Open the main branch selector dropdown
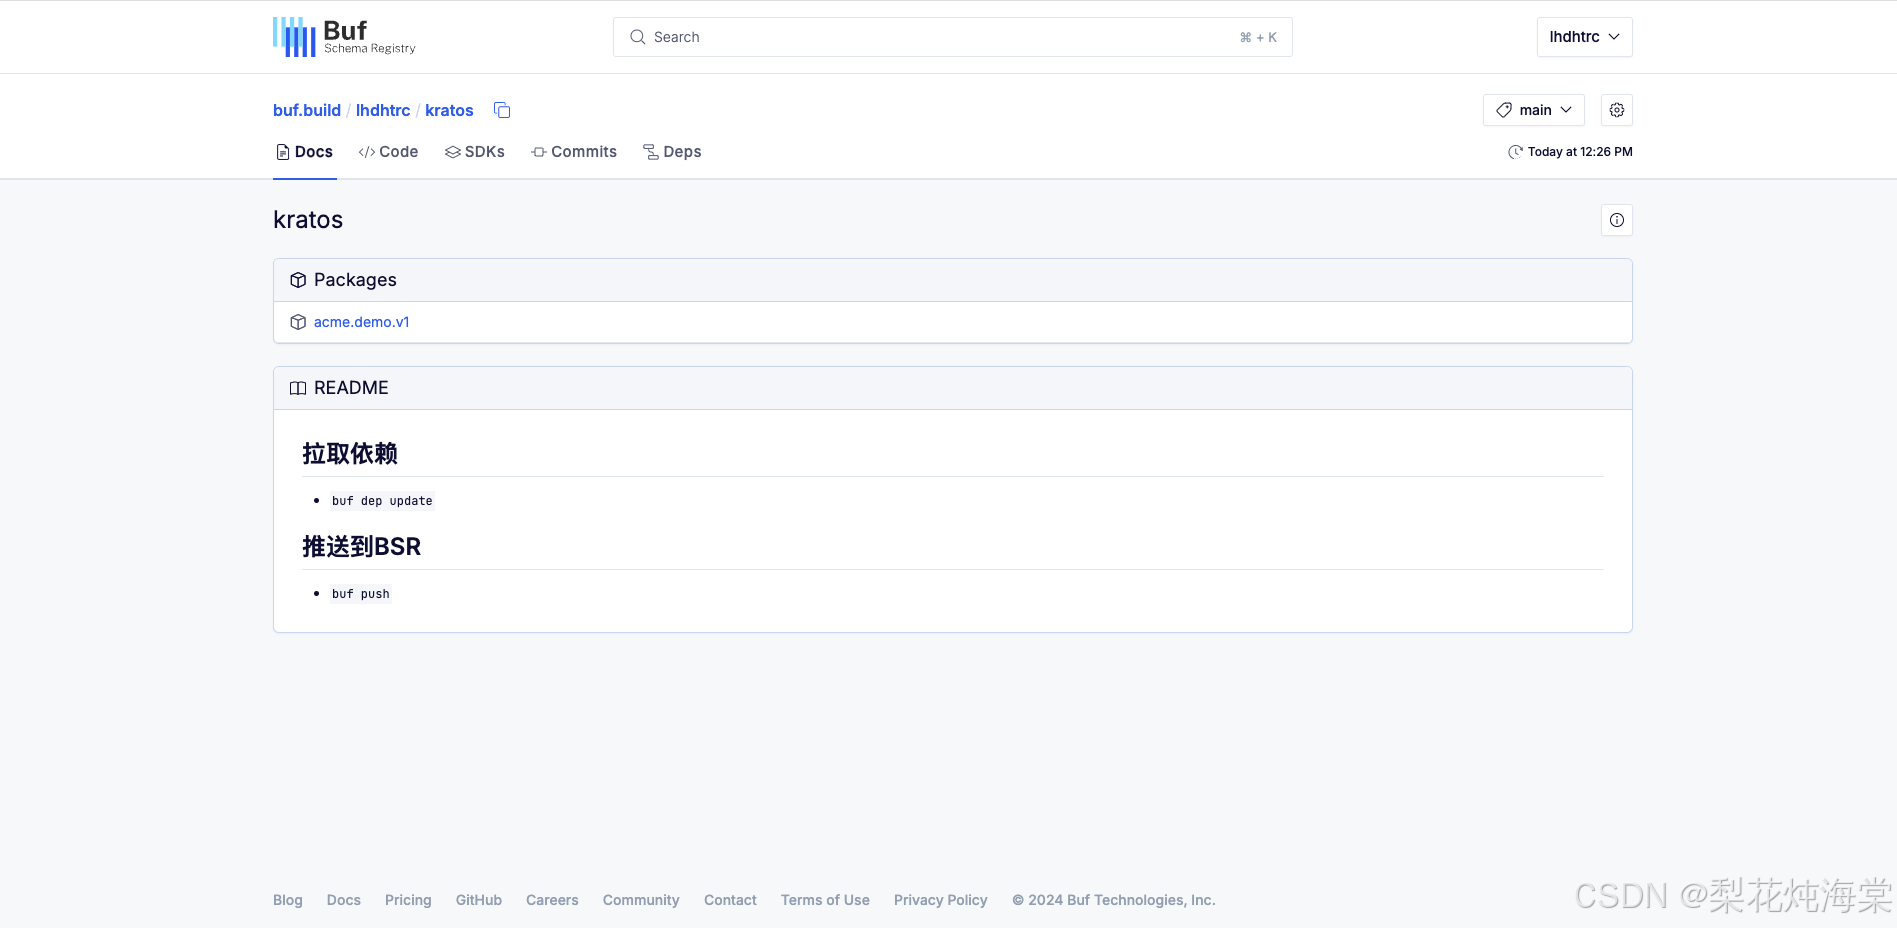This screenshot has width=1897, height=928. tap(1533, 110)
